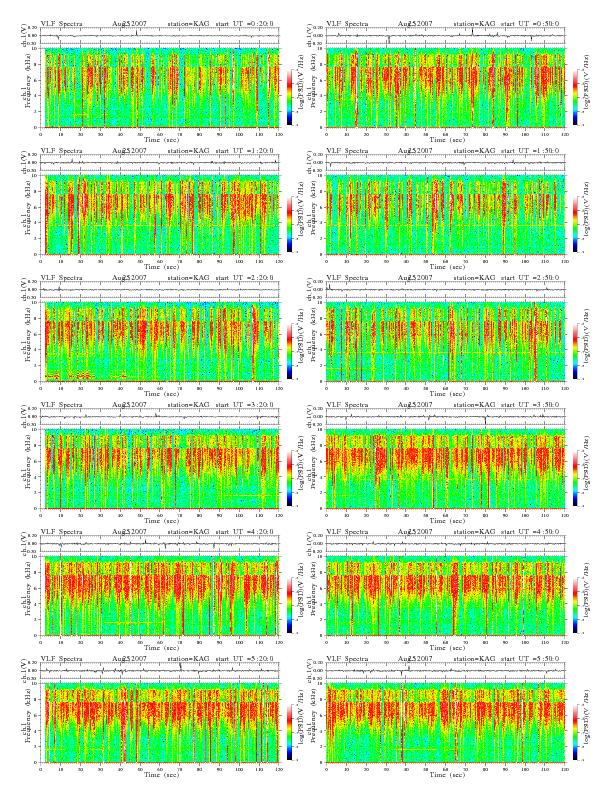The height and width of the screenshot is (792, 612).
Task: Click "VLF Spectra" heading of the 4:50:0 panel
Action: click(x=347, y=532)
